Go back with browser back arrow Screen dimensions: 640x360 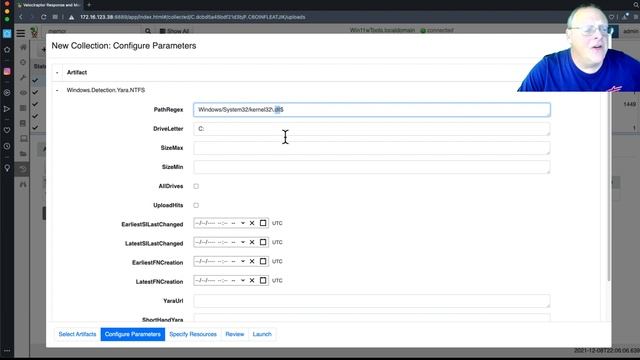click(x=20, y=17)
